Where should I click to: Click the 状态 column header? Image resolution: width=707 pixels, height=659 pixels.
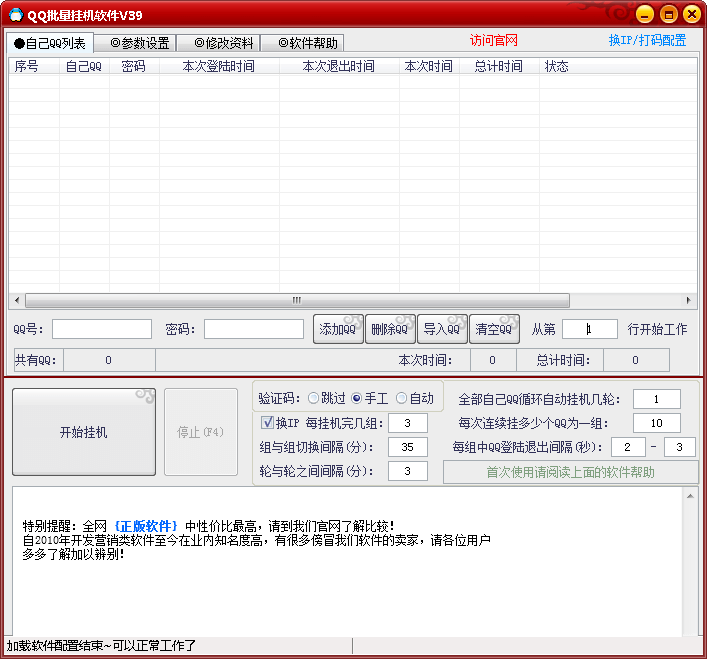(x=618, y=66)
